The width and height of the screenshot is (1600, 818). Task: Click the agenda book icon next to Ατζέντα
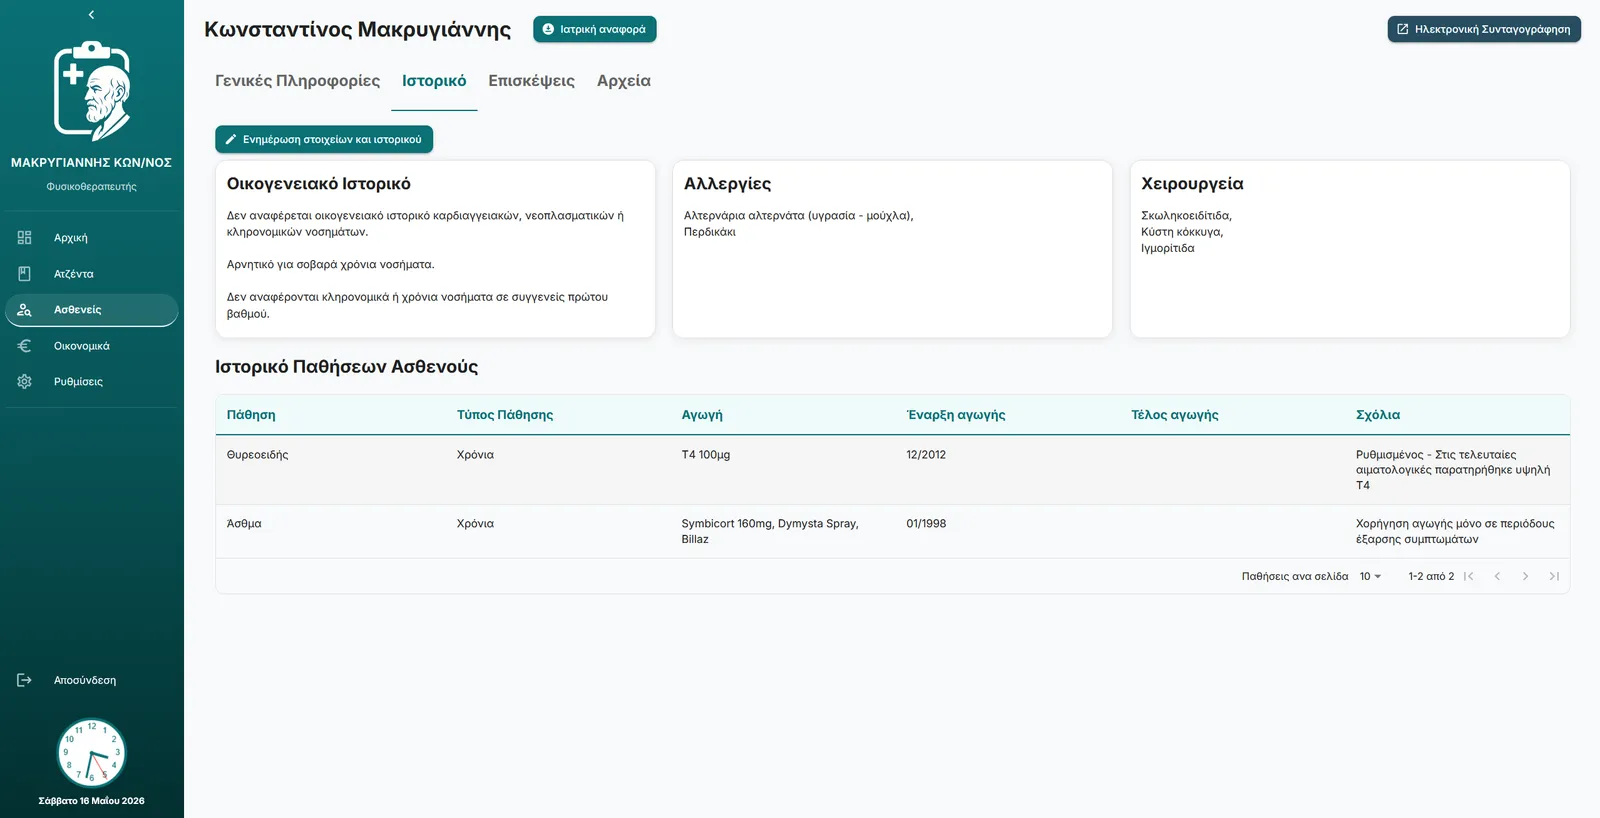pyautogui.click(x=25, y=274)
